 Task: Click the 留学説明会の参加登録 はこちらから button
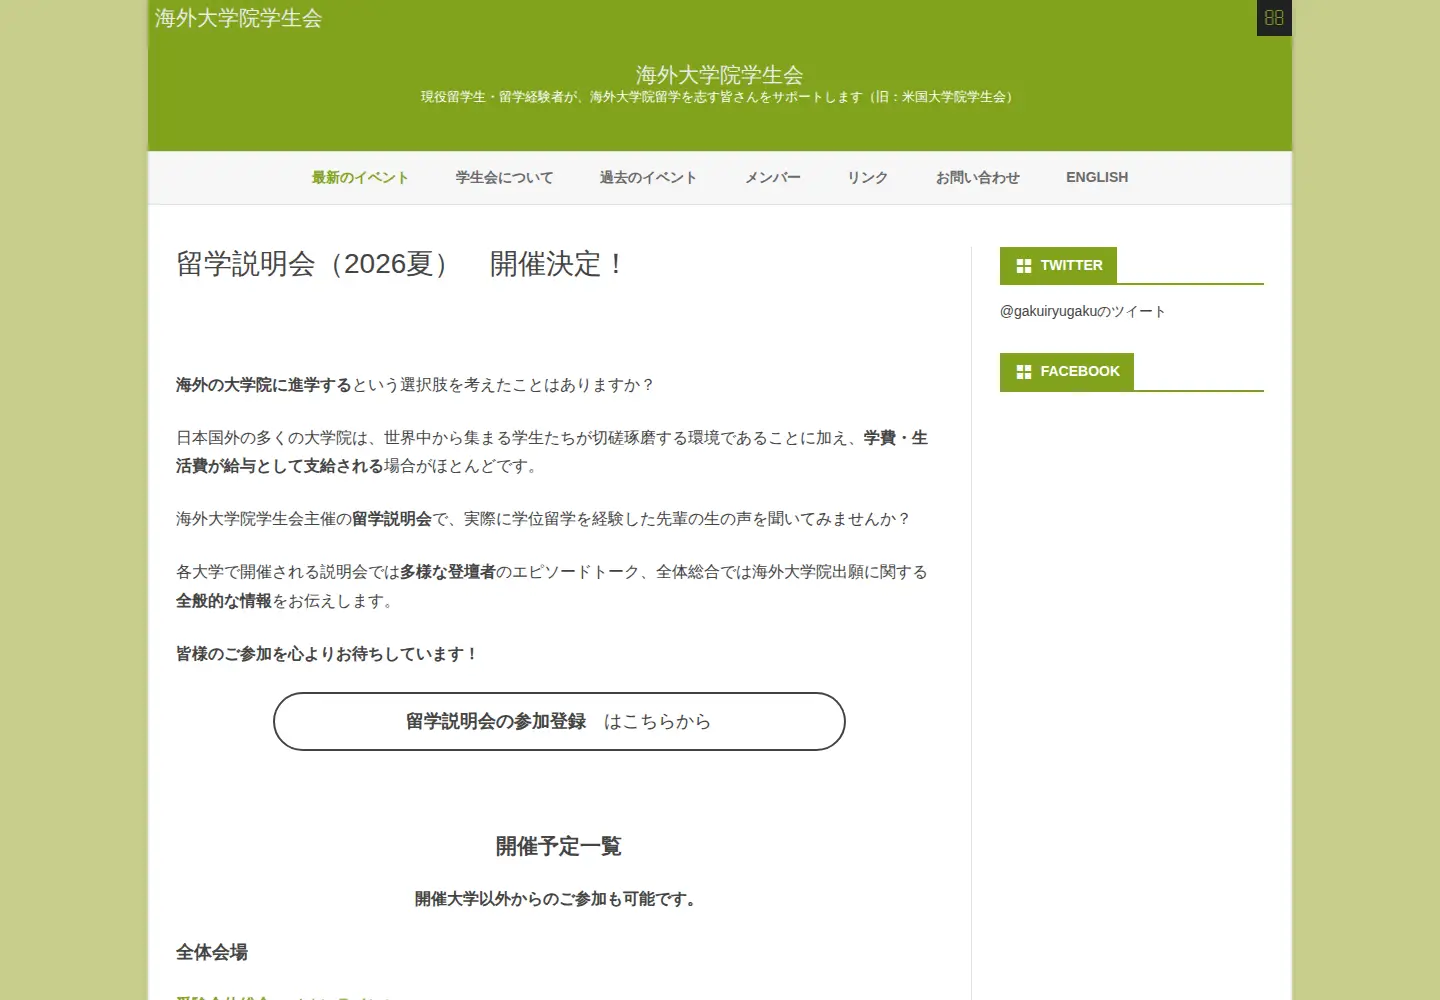559,721
